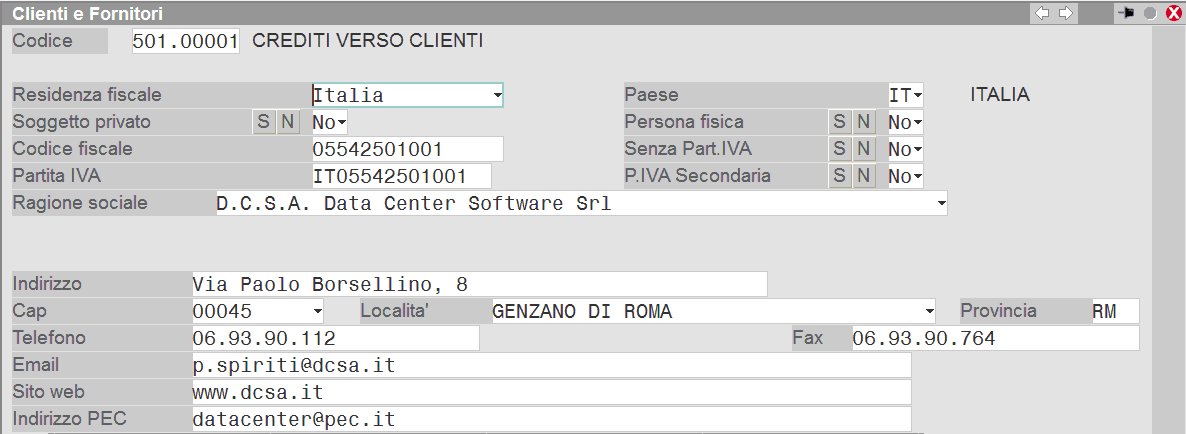Click the Email field
This screenshot has height=434, width=1186.
551,366
